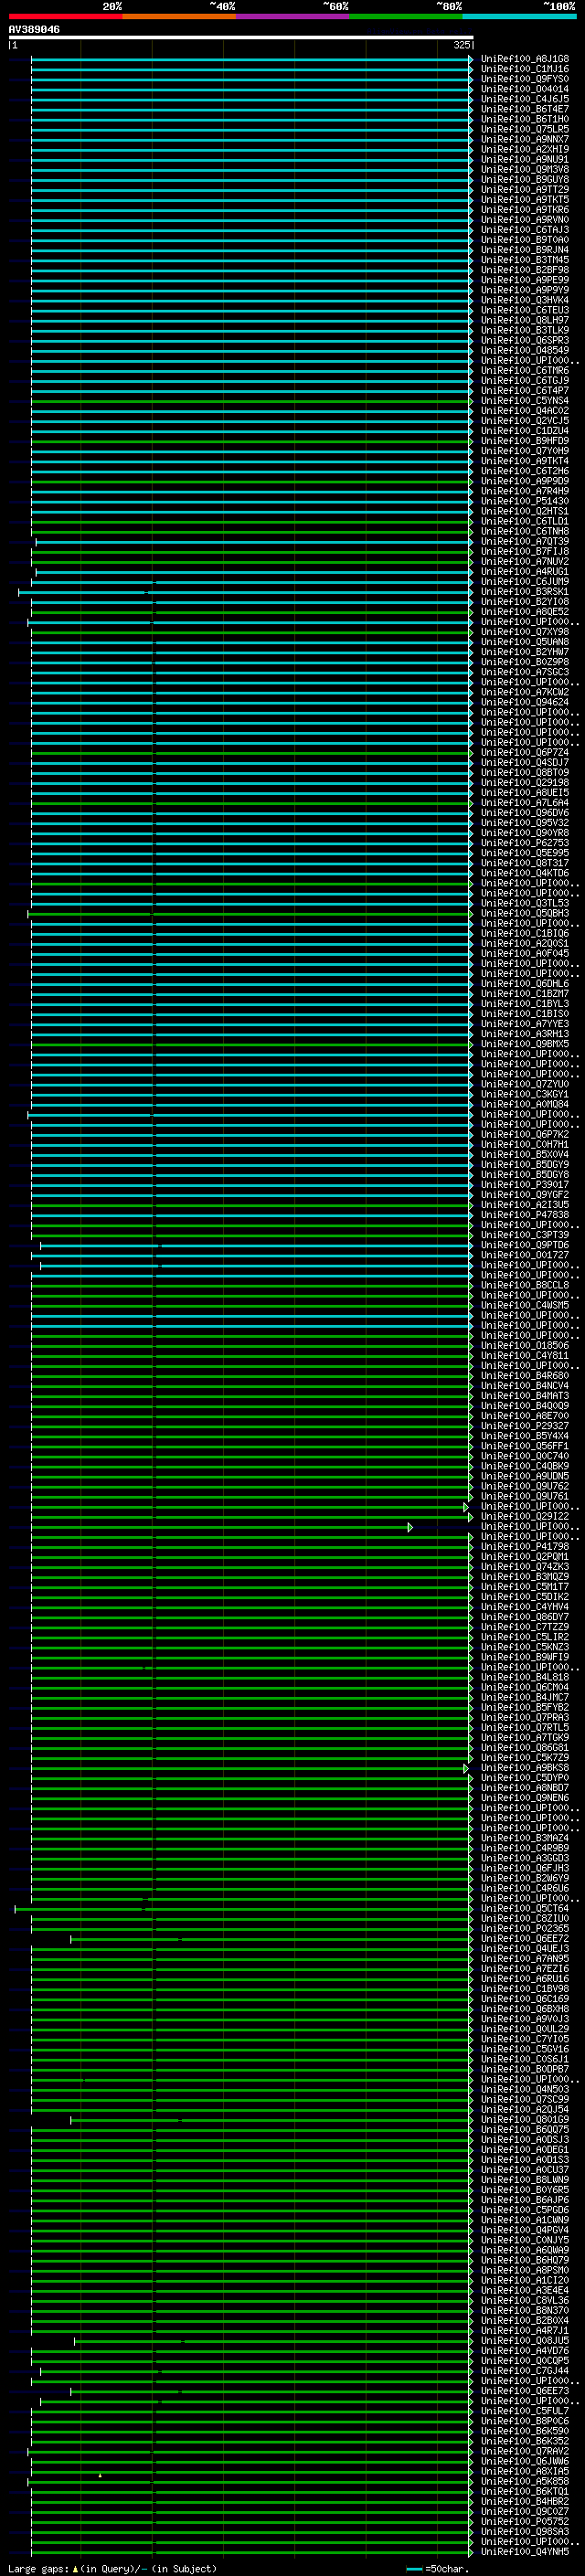Click the red 20% identity legend segment
This screenshot has height=2576, width=585.
click(65, 16)
